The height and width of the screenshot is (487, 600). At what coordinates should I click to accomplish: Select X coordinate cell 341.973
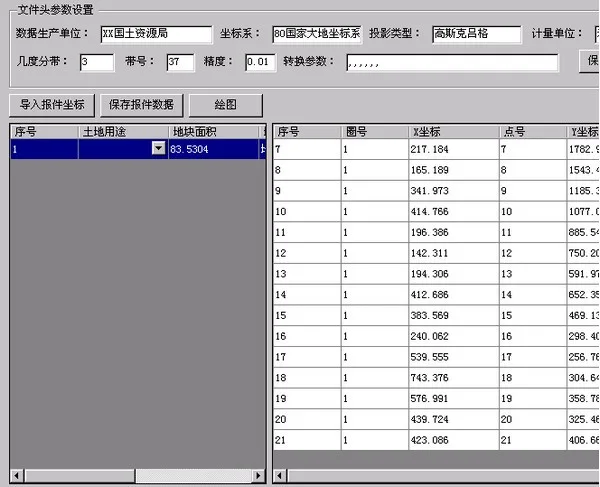(454, 191)
